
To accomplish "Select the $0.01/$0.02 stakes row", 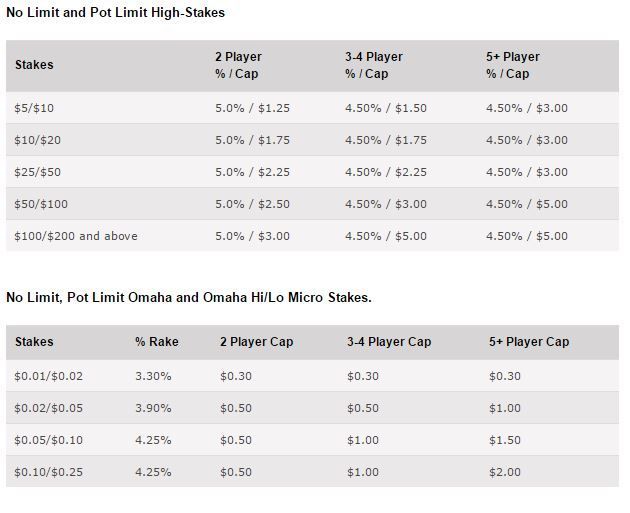I will 312,376.
